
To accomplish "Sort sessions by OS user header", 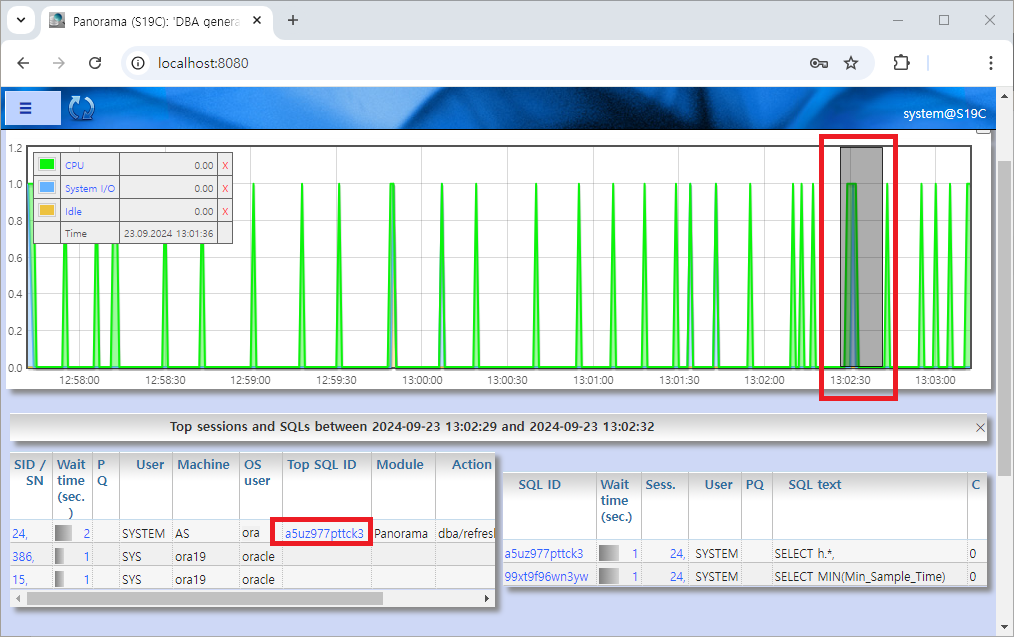I will point(257,473).
